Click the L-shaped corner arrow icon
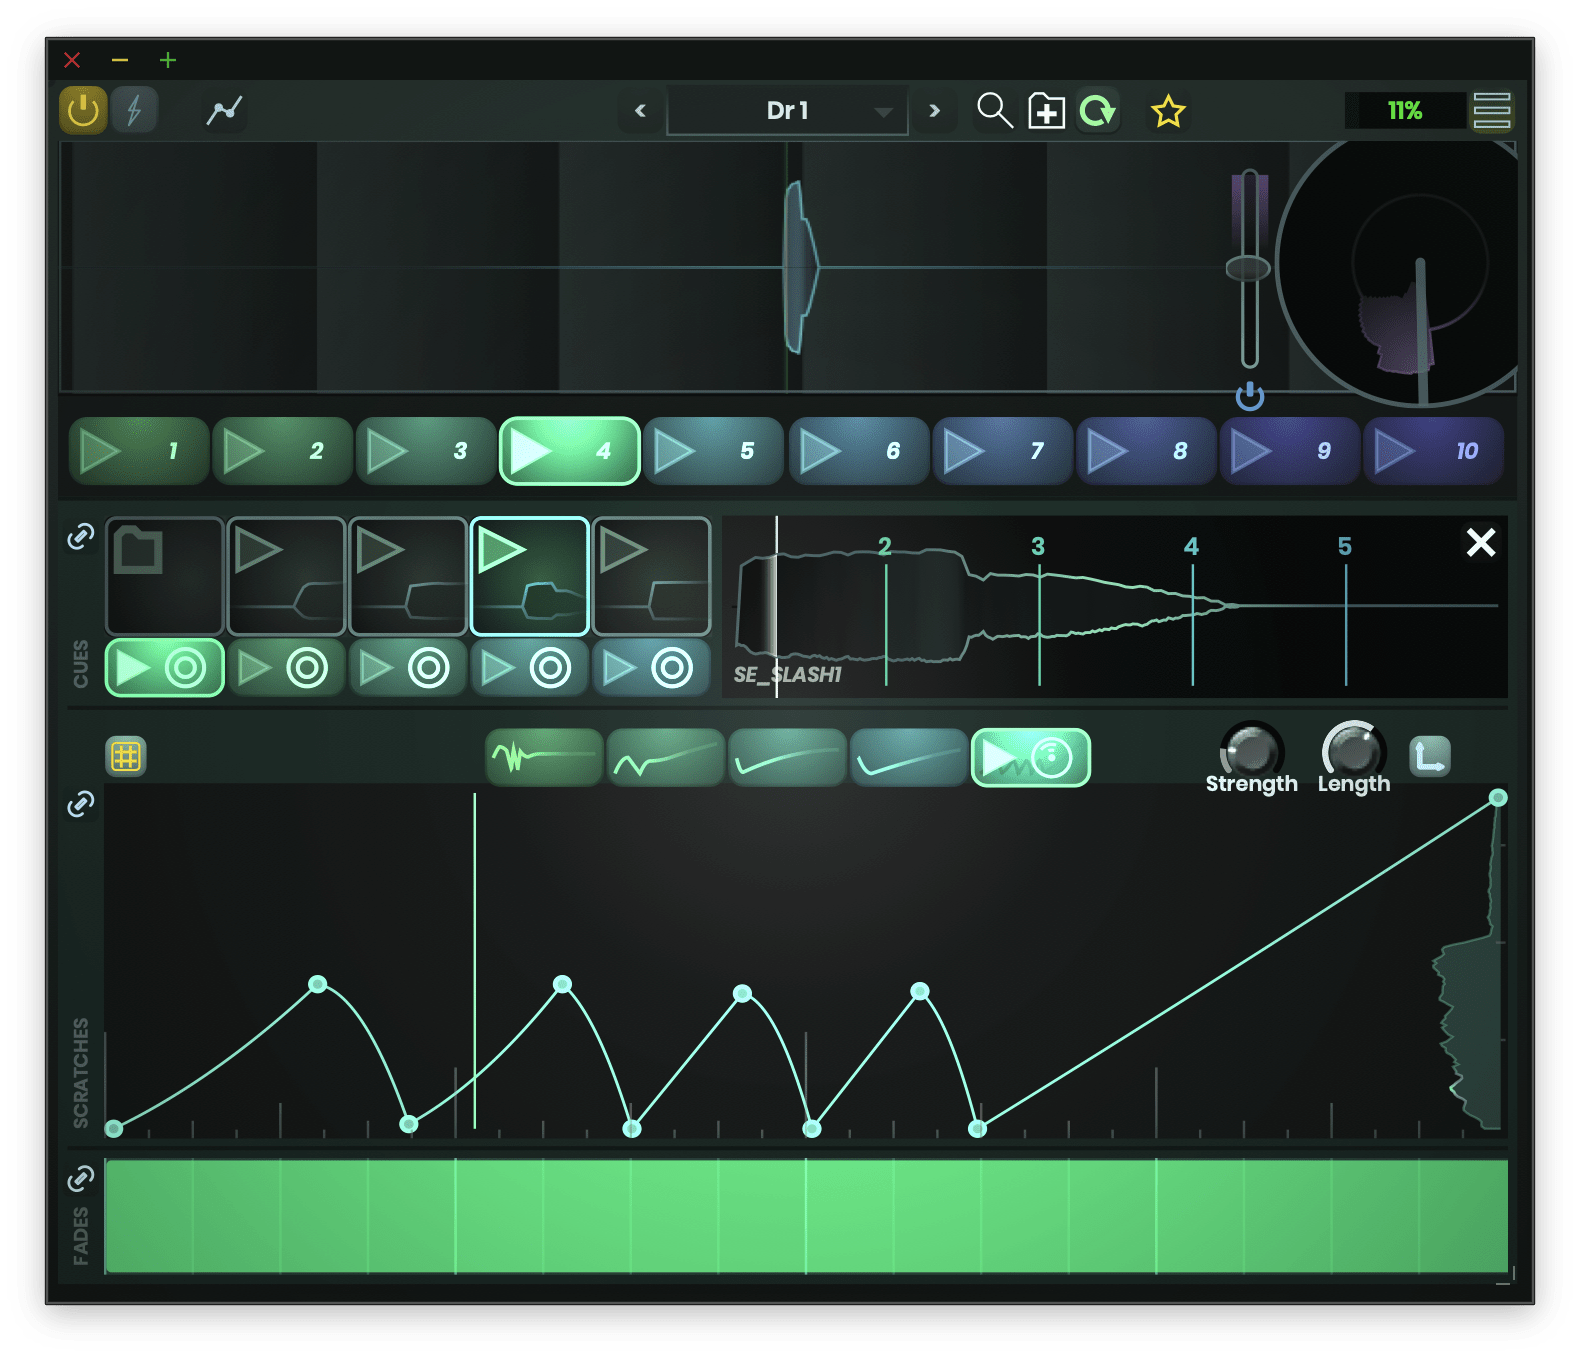The width and height of the screenshot is (1580, 1358). pyautogui.click(x=1430, y=756)
